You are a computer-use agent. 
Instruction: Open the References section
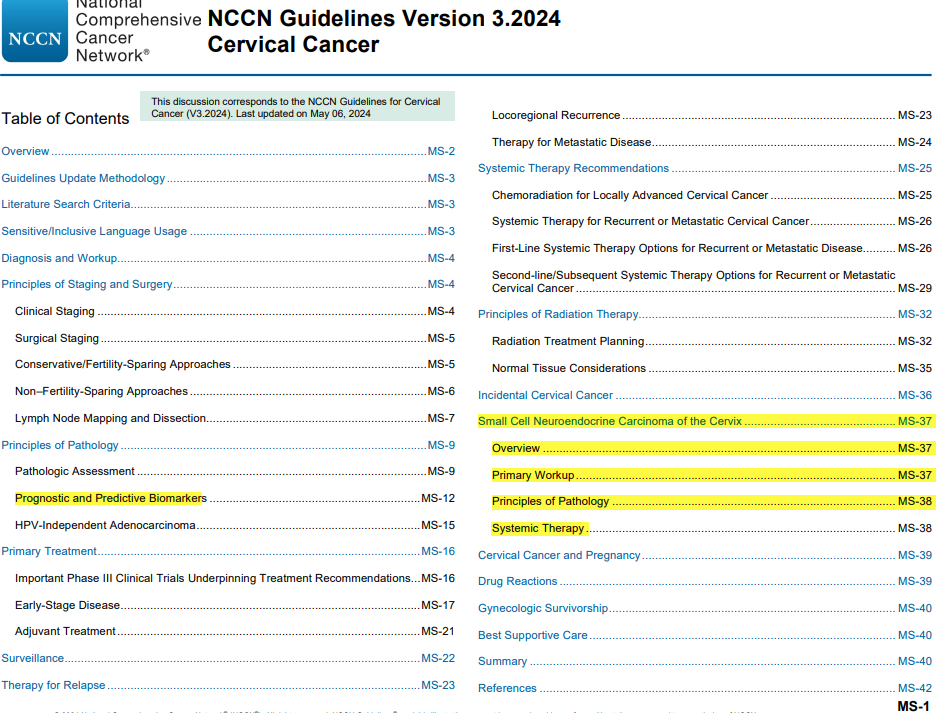pos(705,688)
